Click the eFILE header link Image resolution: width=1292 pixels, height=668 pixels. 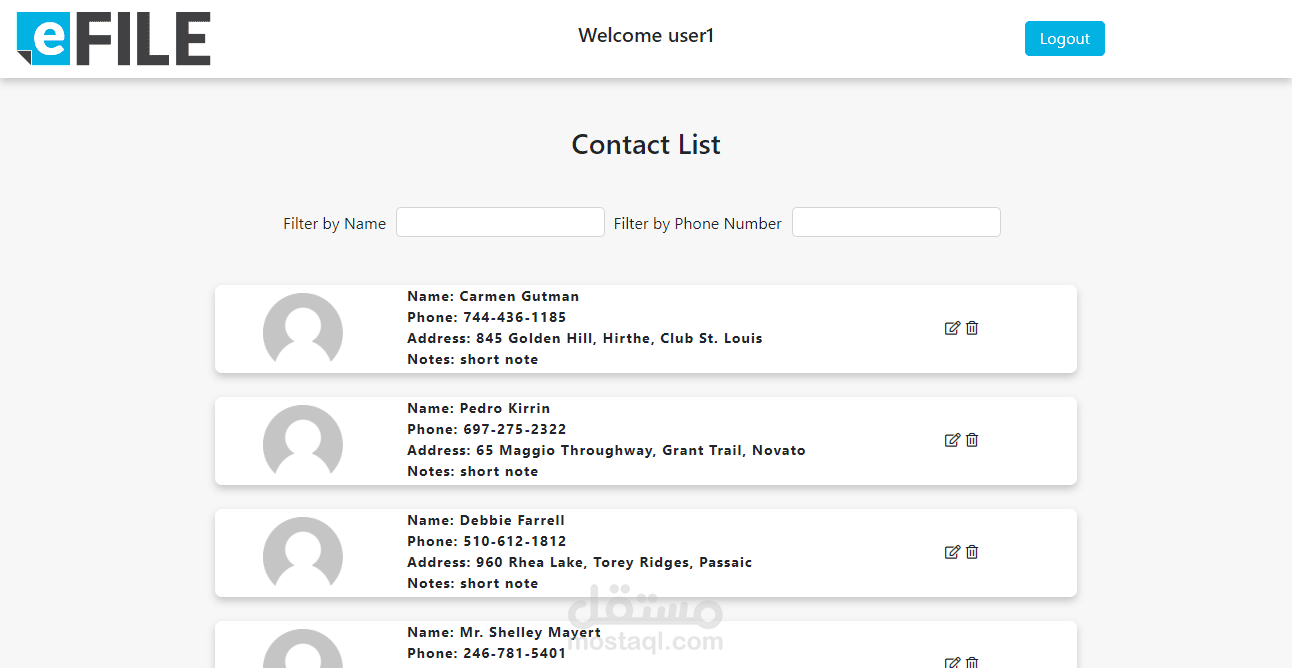(x=113, y=38)
